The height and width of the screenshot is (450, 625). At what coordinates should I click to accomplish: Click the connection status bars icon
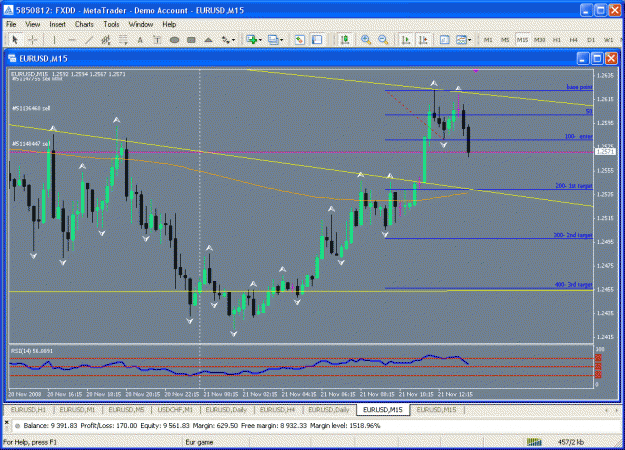(535, 442)
